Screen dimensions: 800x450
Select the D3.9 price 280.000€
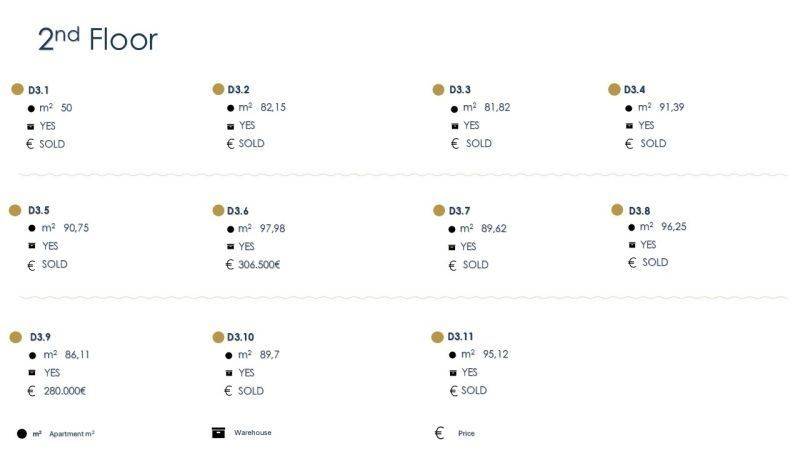click(x=65, y=391)
